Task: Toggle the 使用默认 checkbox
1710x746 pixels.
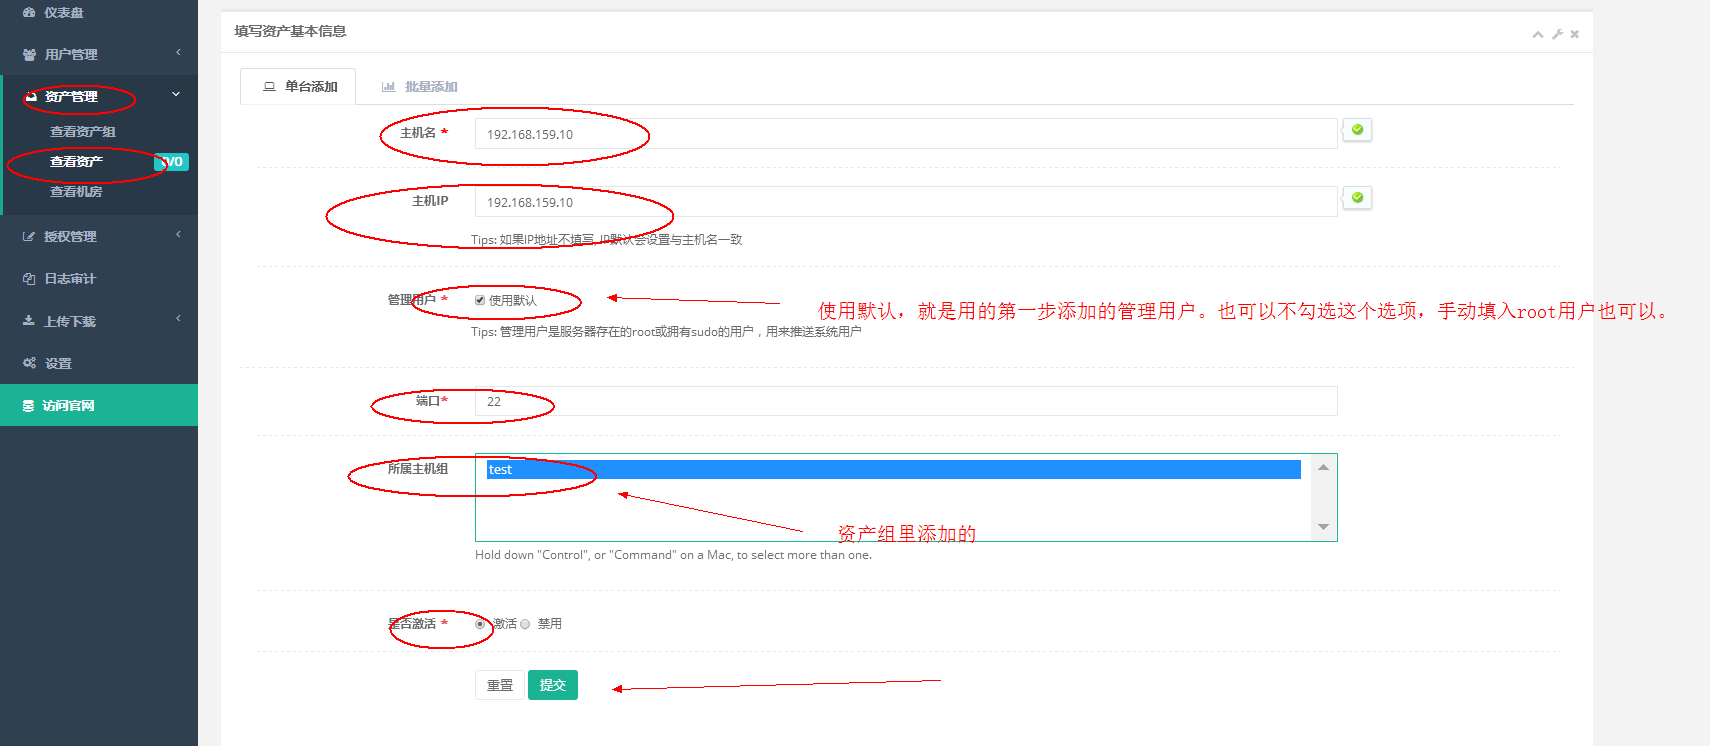Action: 480,300
